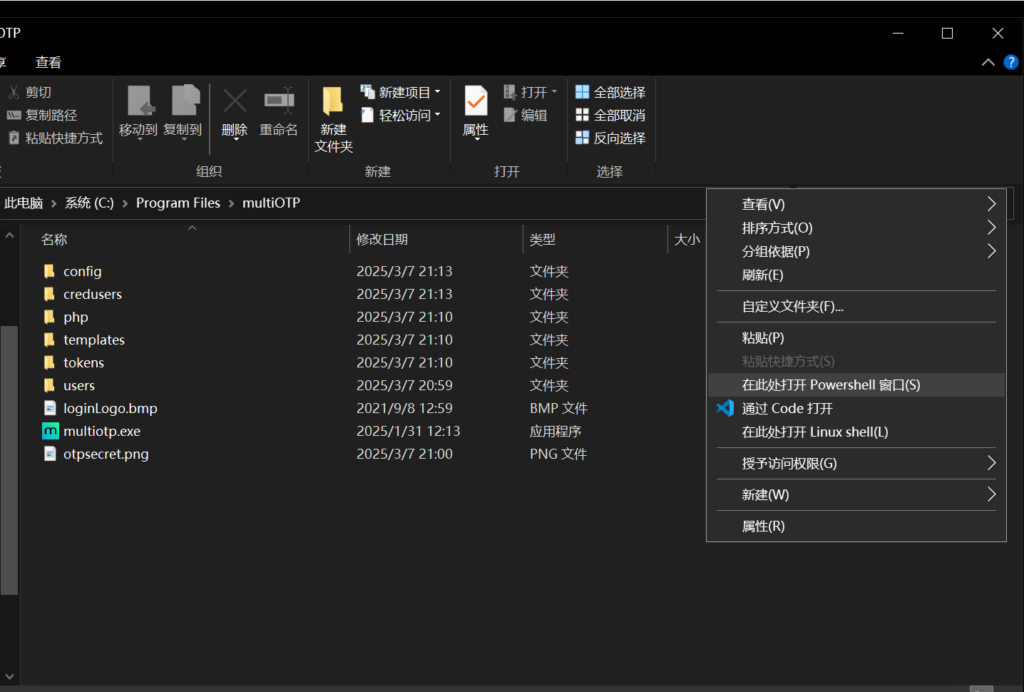Open the 轻松访问 dropdown arrow
1024x692 pixels.
[438, 116]
